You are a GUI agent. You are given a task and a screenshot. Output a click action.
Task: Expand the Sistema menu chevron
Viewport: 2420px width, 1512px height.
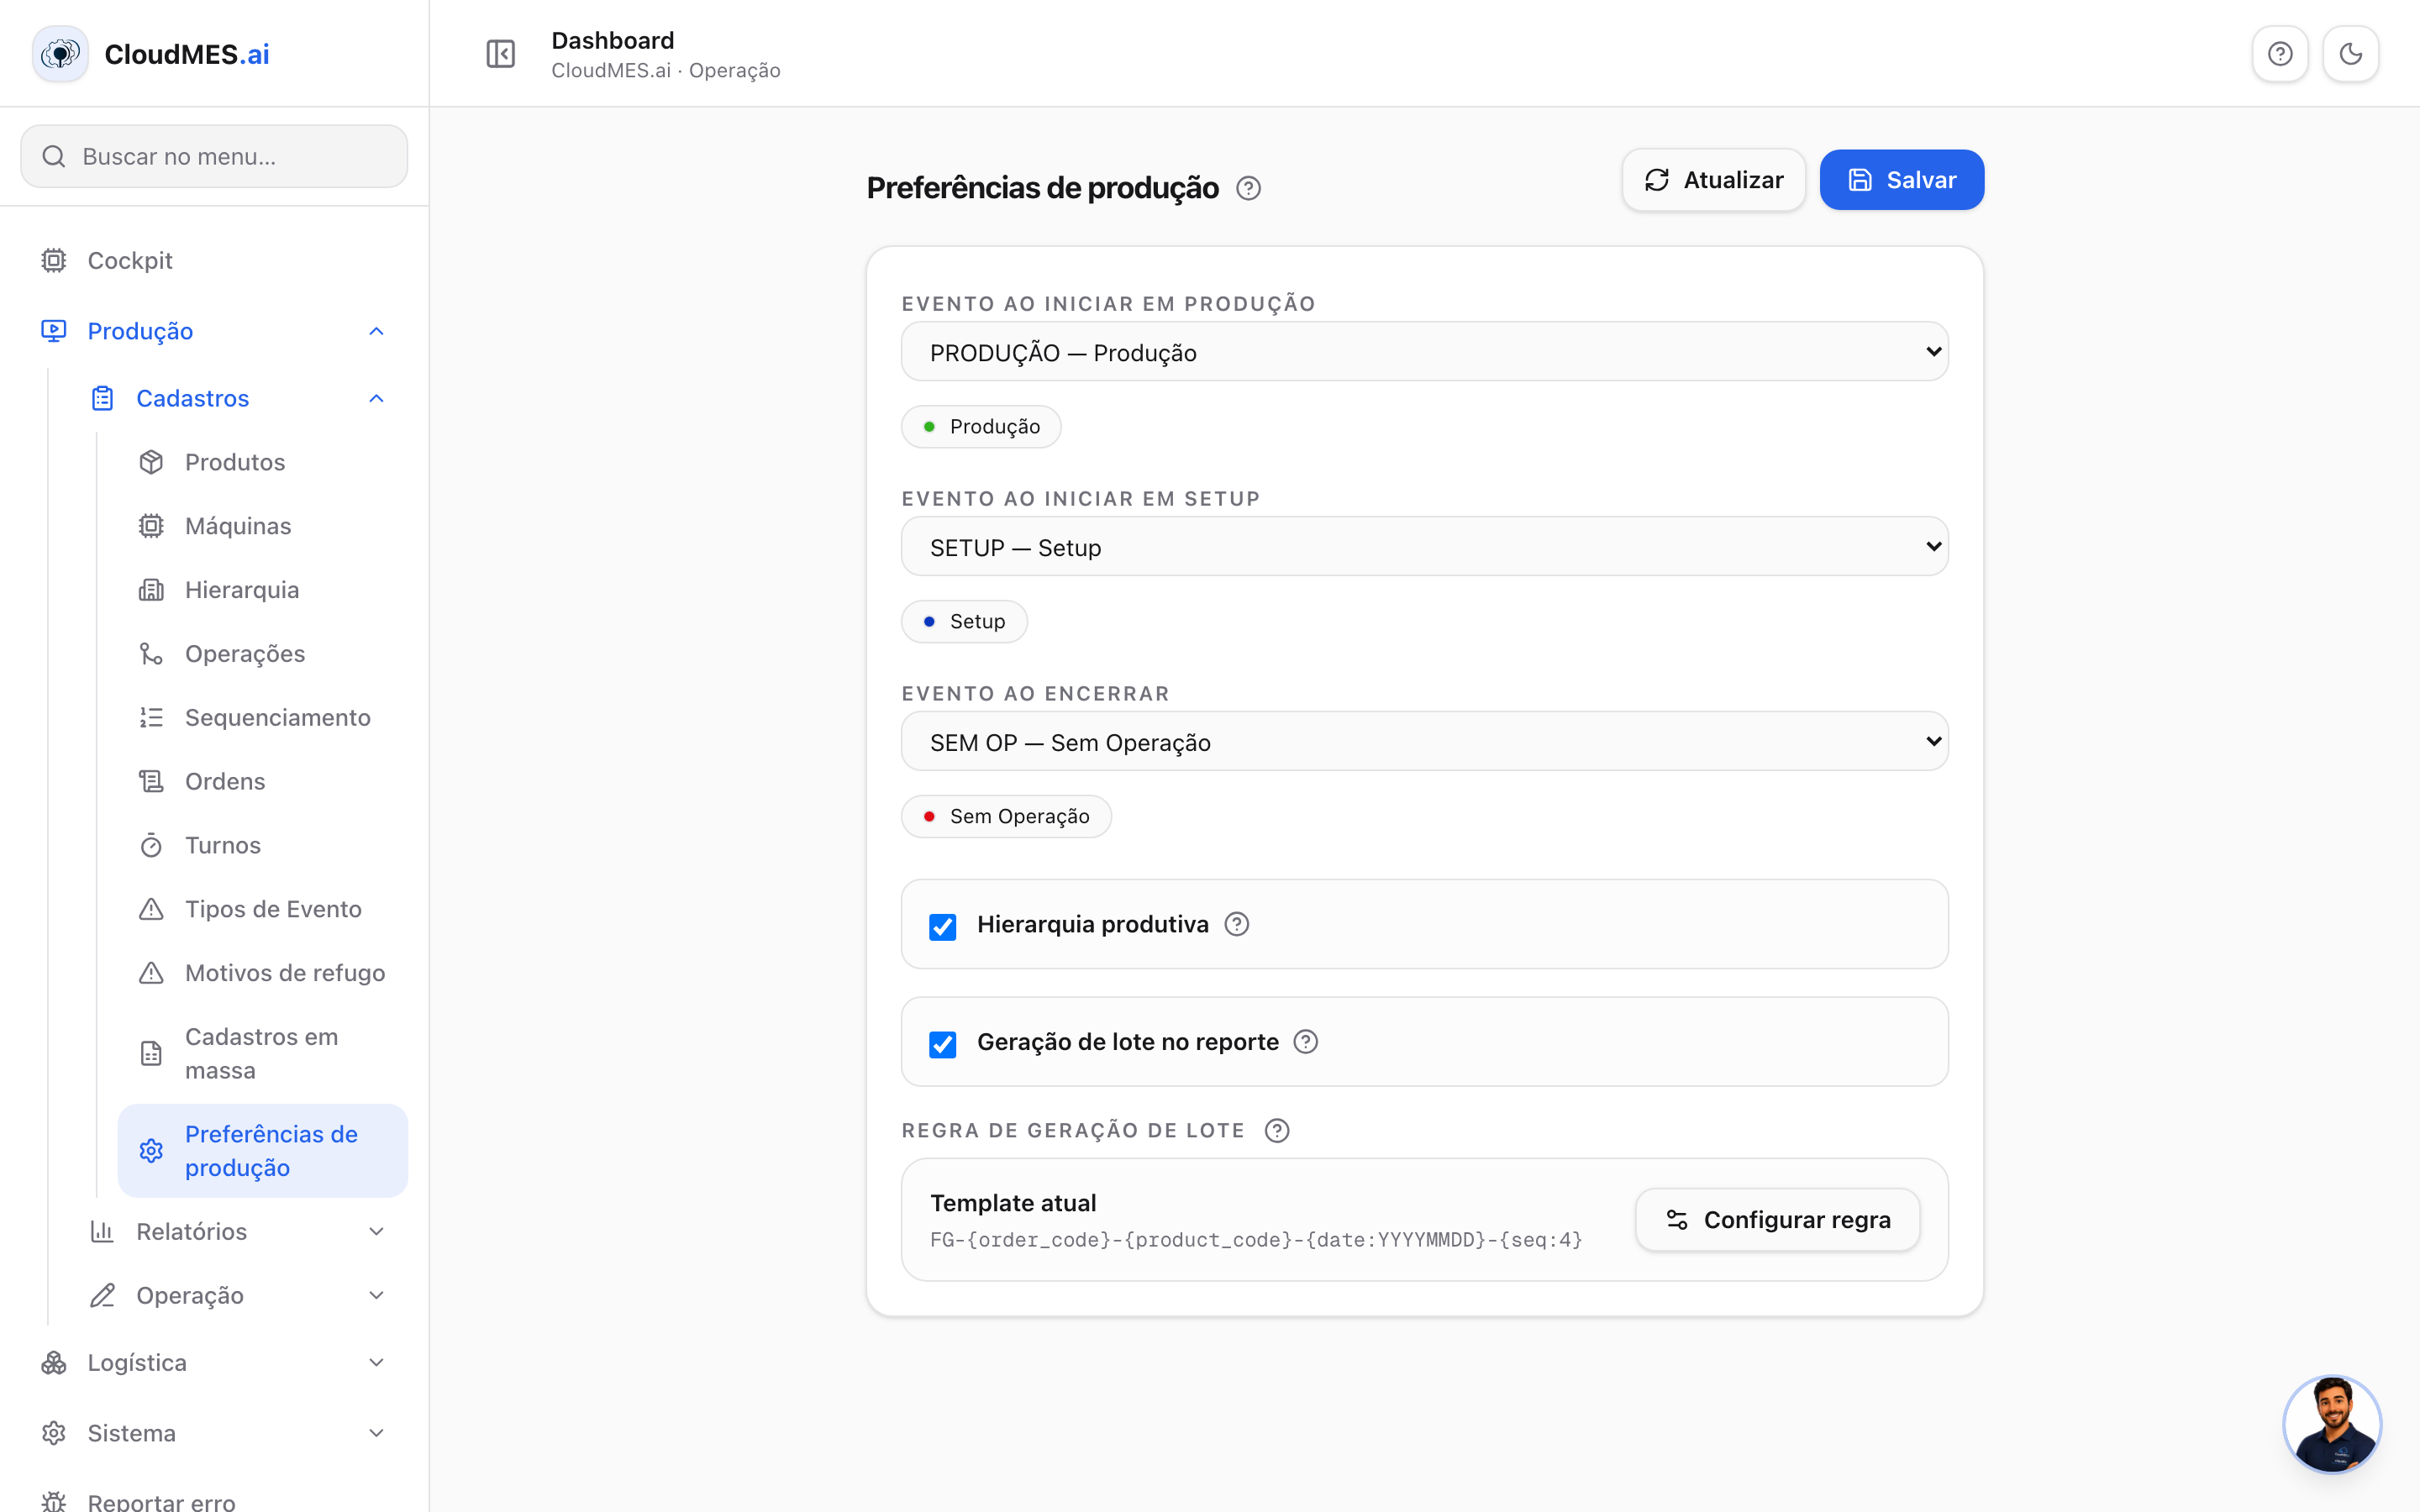tap(376, 1434)
